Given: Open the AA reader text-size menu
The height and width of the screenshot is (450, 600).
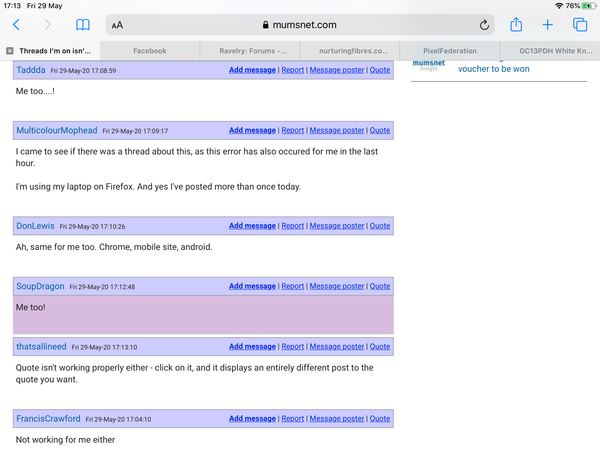Looking at the screenshot, I should pos(117,25).
